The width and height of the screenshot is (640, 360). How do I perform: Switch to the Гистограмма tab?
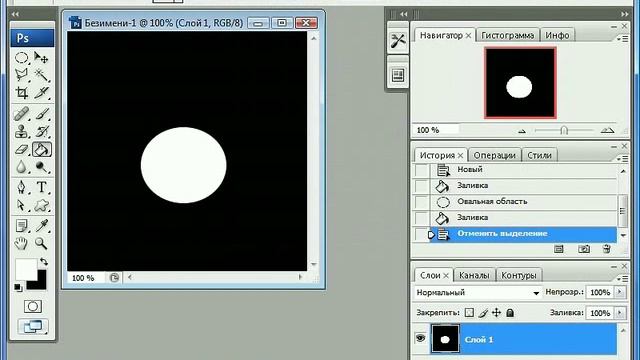tap(507, 36)
